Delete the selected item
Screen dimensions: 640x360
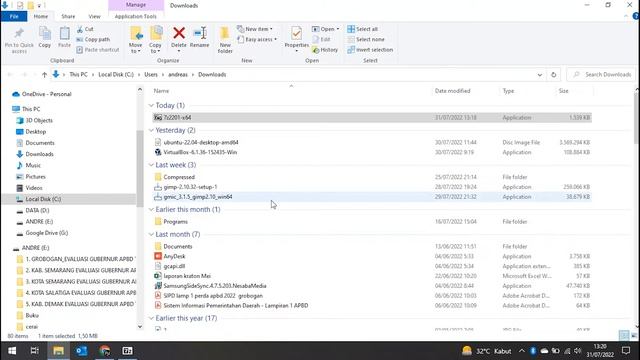pyautogui.click(x=179, y=38)
